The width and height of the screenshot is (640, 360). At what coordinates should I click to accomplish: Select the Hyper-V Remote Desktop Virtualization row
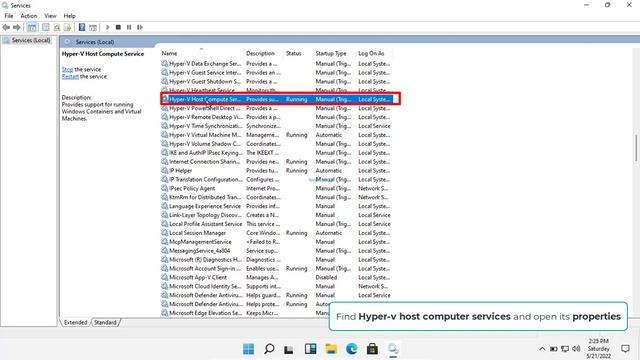276,117
